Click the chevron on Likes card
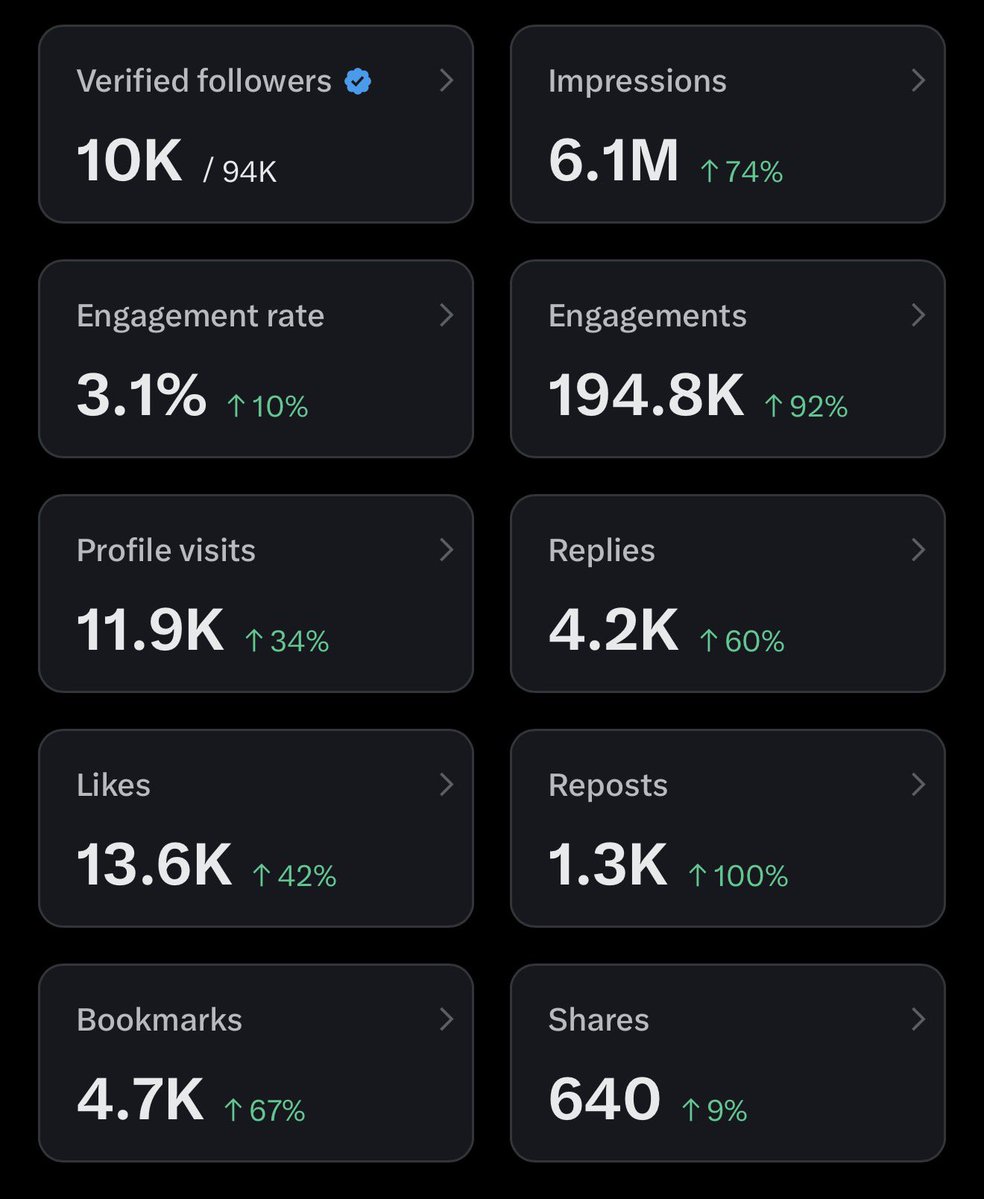This screenshot has width=984, height=1199. coord(447,785)
